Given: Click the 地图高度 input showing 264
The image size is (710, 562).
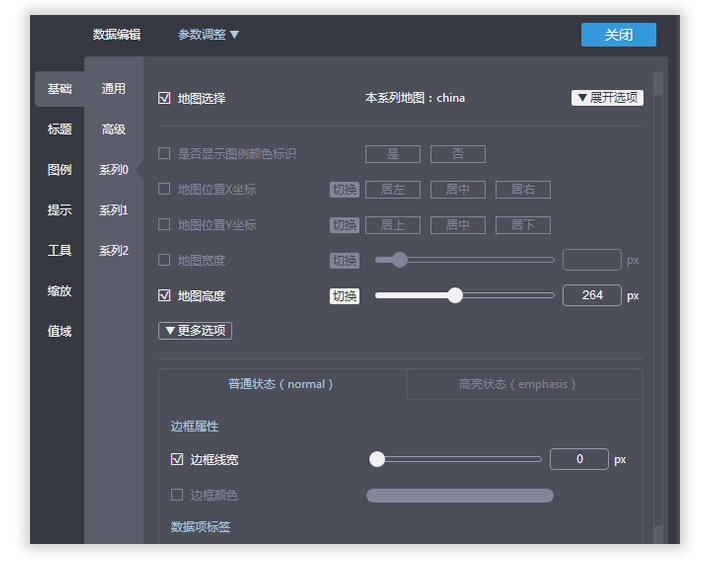Looking at the screenshot, I should pos(592,295).
